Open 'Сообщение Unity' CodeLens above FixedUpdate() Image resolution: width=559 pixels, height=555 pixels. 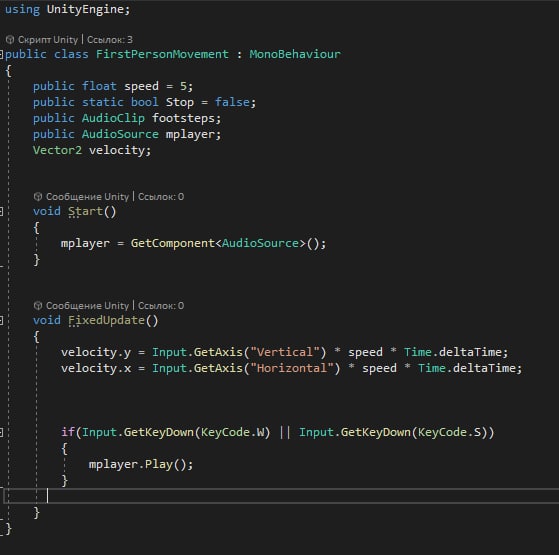(x=87, y=305)
